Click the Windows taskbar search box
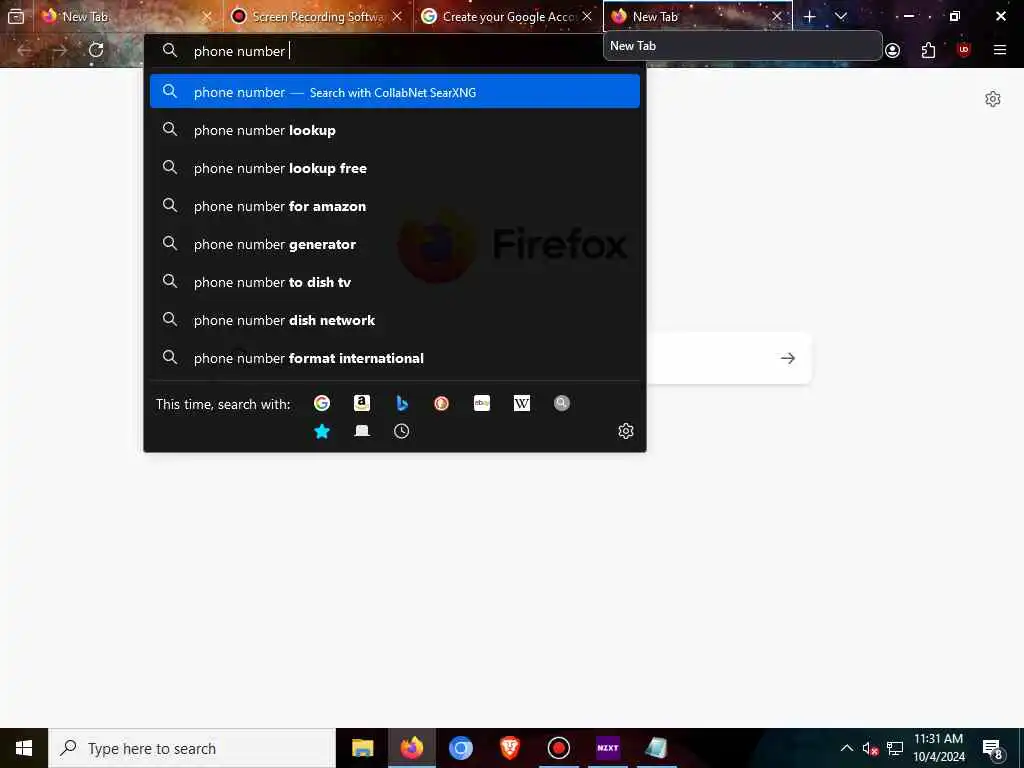This screenshot has width=1024, height=768. click(192, 748)
